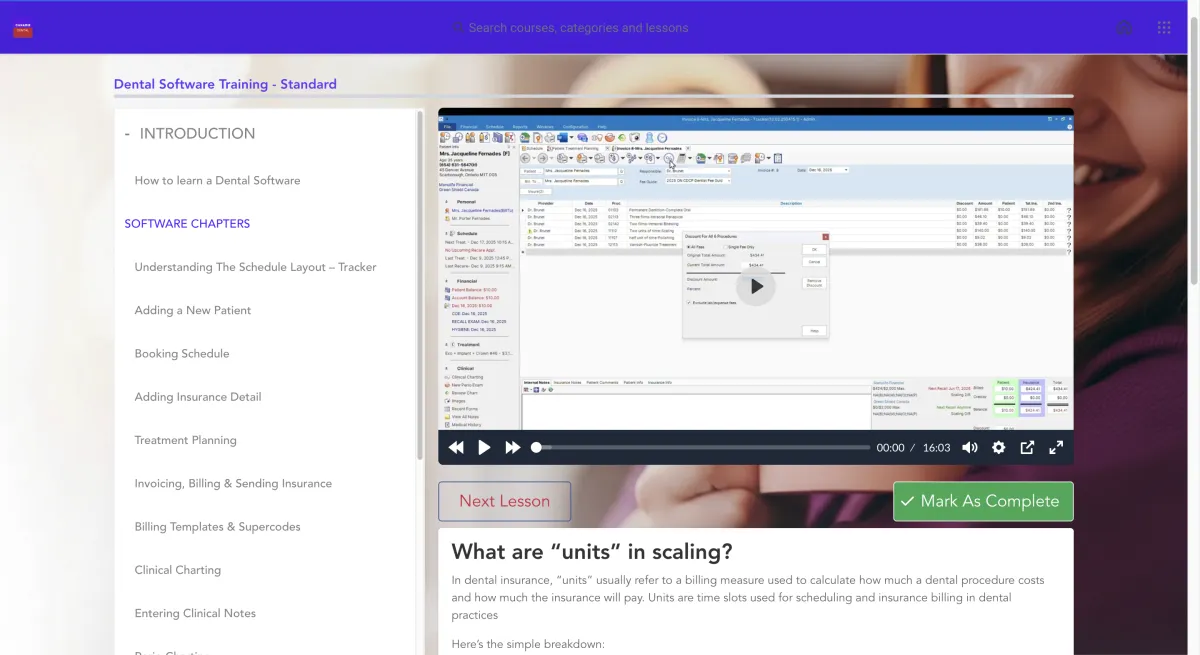Click the site logo in top-left corner
The width and height of the screenshot is (1200, 655).
pos(23,29)
